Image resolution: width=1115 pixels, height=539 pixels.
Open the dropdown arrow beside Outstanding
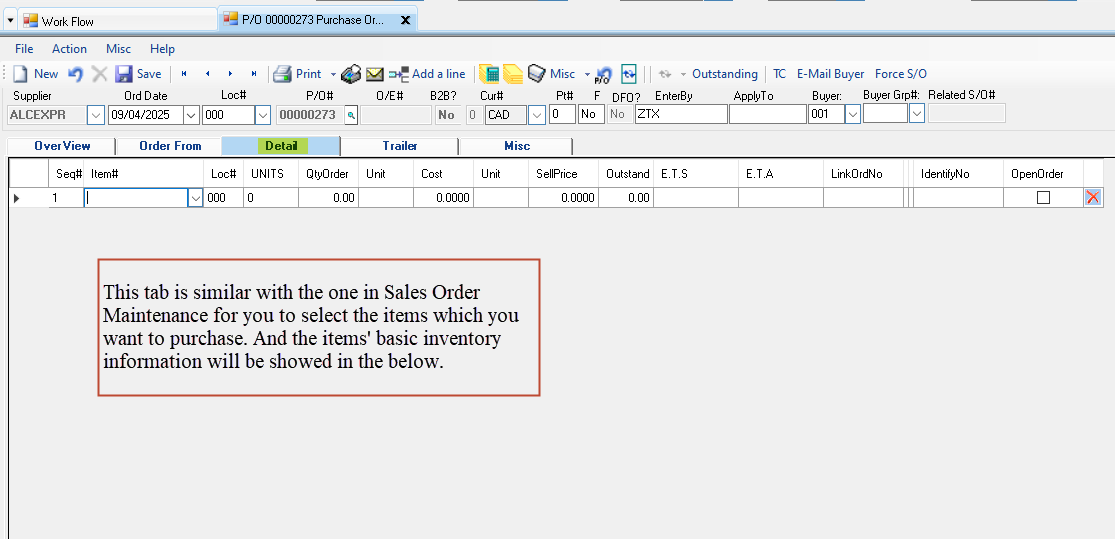click(x=683, y=75)
